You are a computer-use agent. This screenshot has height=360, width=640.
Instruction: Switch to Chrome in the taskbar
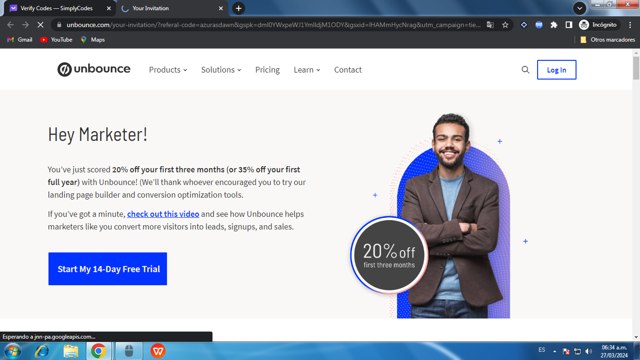point(98,351)
